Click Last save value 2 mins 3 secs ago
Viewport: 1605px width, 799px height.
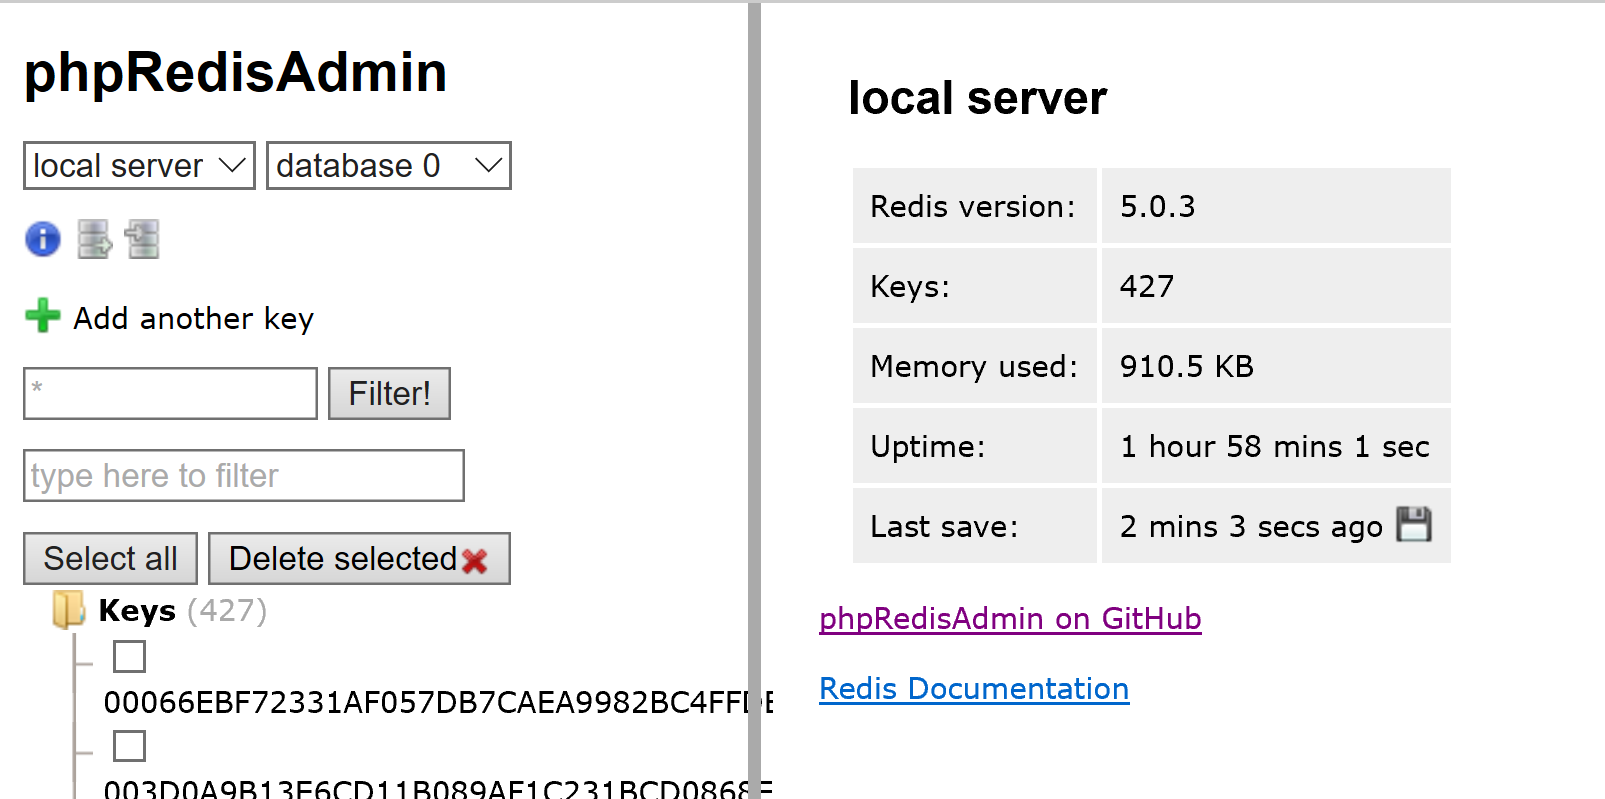click(x=1251, y=526)
